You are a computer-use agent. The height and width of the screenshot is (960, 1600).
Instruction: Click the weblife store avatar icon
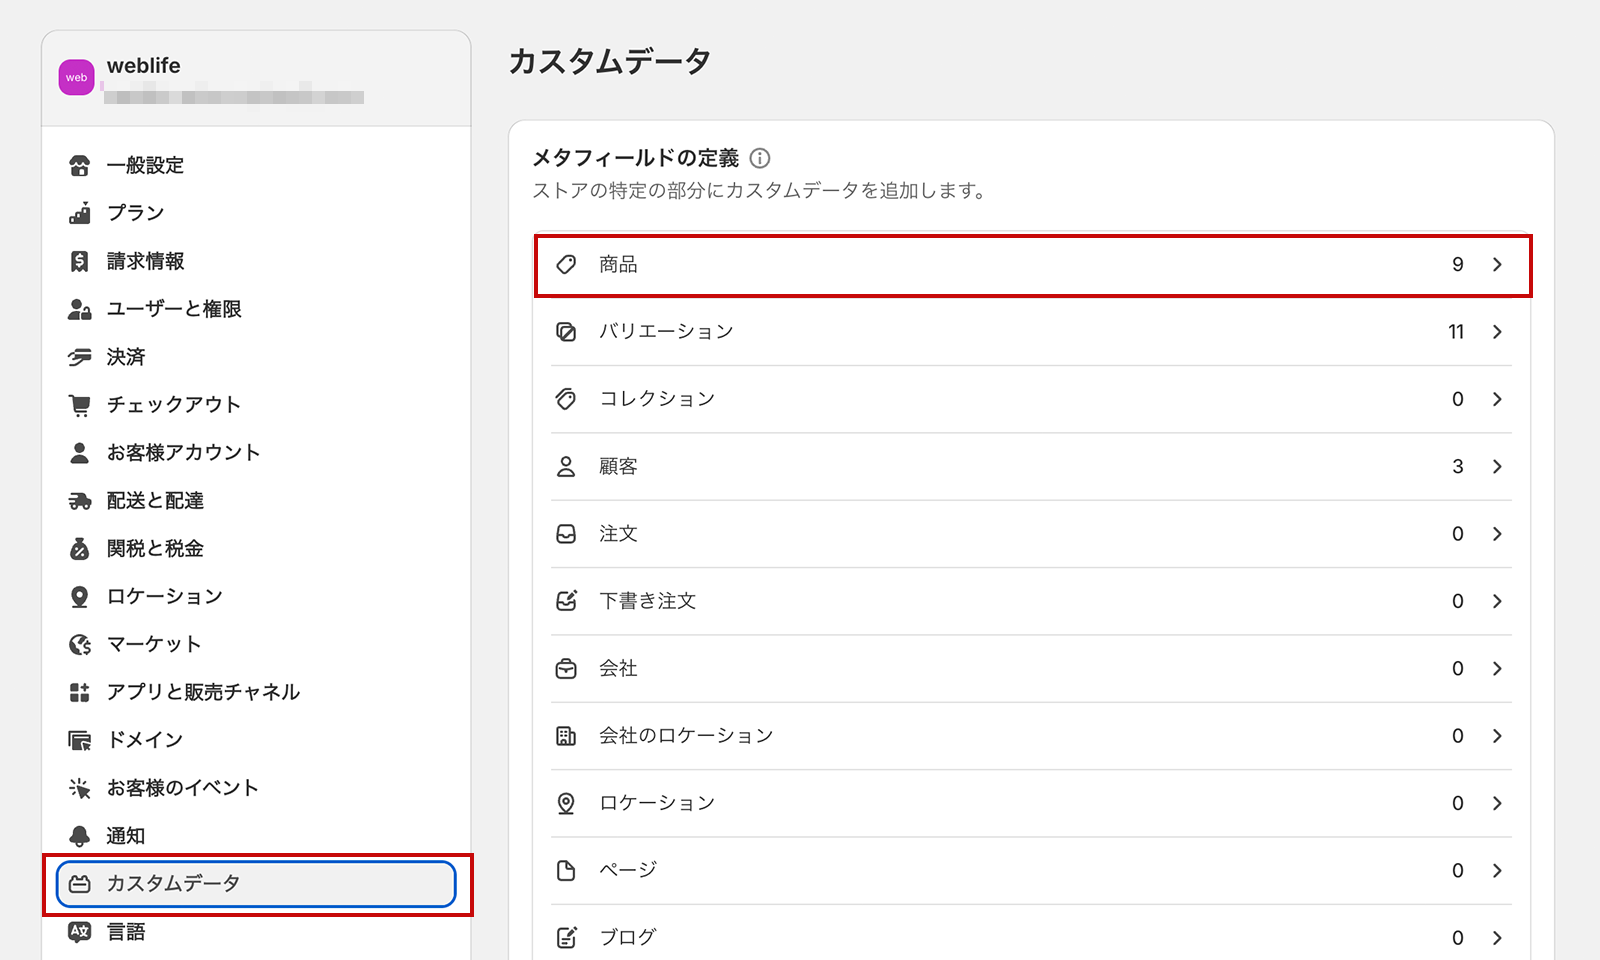point(76,77)
